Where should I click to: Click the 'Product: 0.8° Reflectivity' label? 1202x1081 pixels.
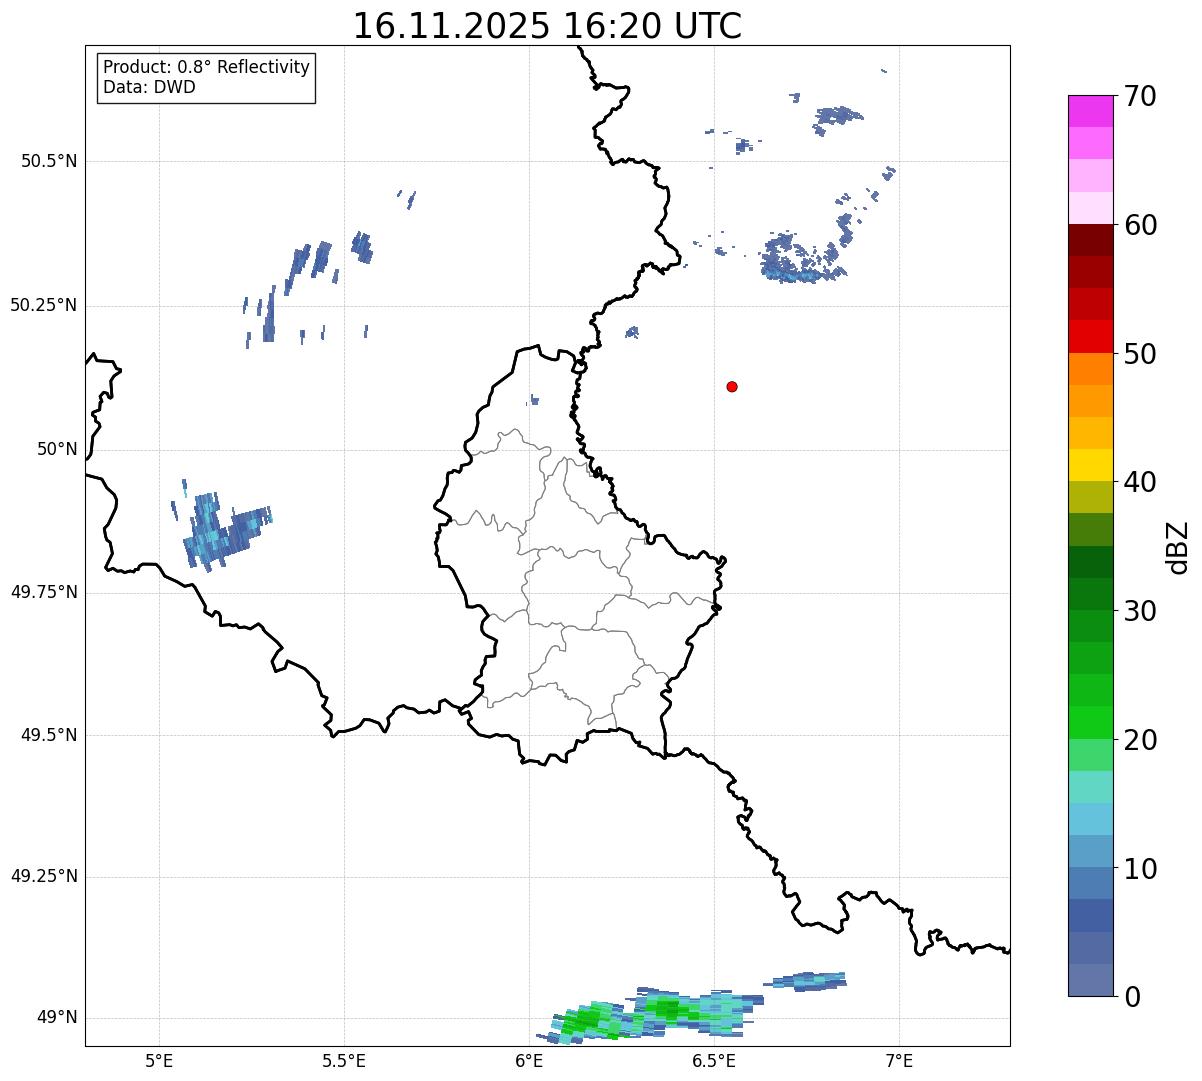(207, 67)
